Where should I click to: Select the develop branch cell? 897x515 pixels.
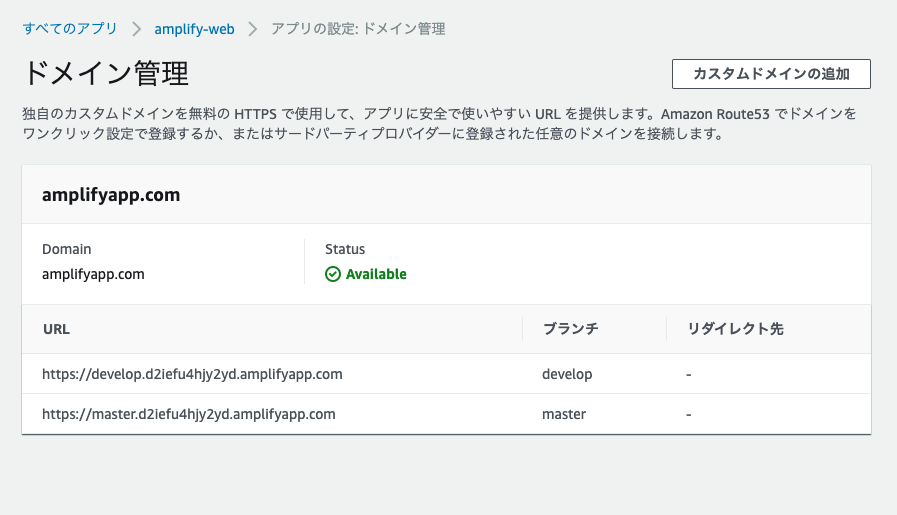click(x=567, y=374)
